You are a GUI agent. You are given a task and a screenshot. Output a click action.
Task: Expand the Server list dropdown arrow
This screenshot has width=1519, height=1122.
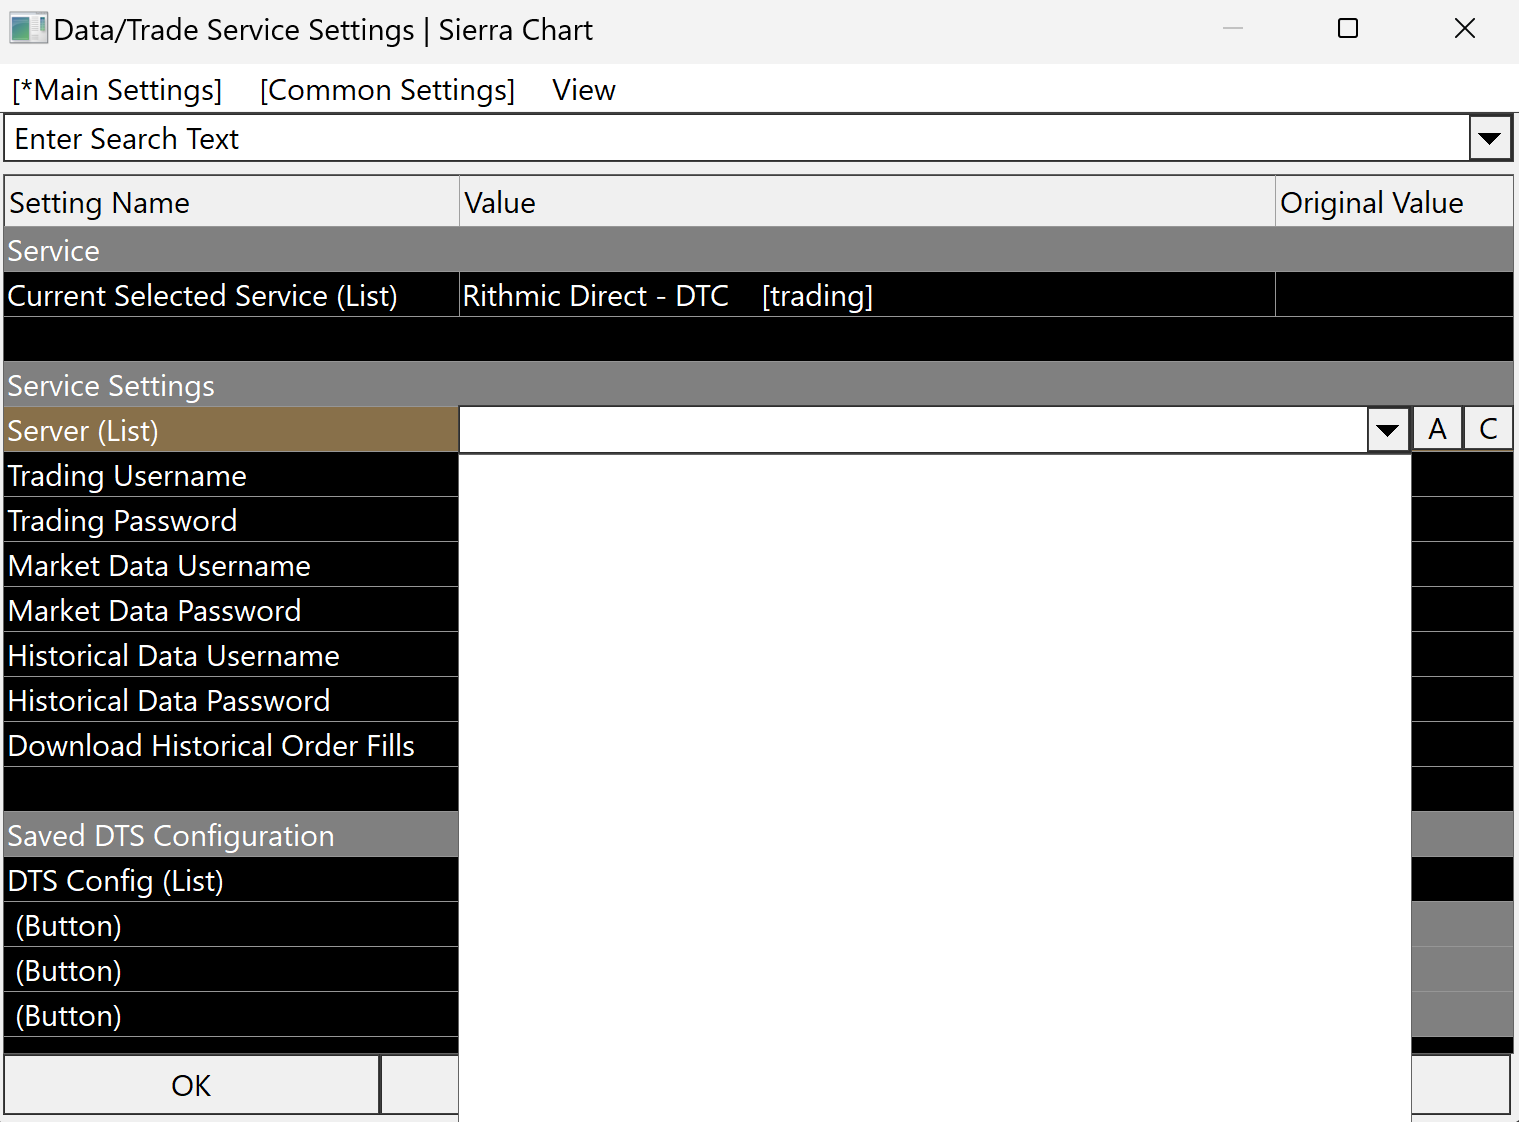pos(1388,430)
